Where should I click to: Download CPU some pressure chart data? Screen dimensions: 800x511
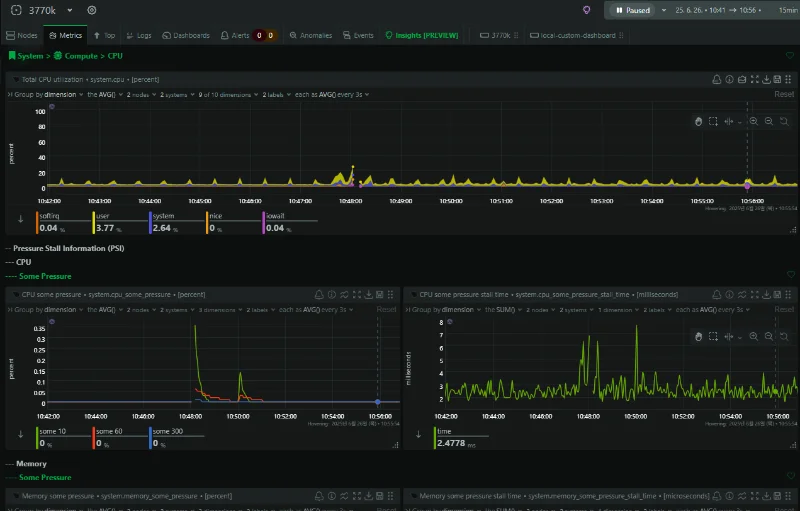[368, 295]
